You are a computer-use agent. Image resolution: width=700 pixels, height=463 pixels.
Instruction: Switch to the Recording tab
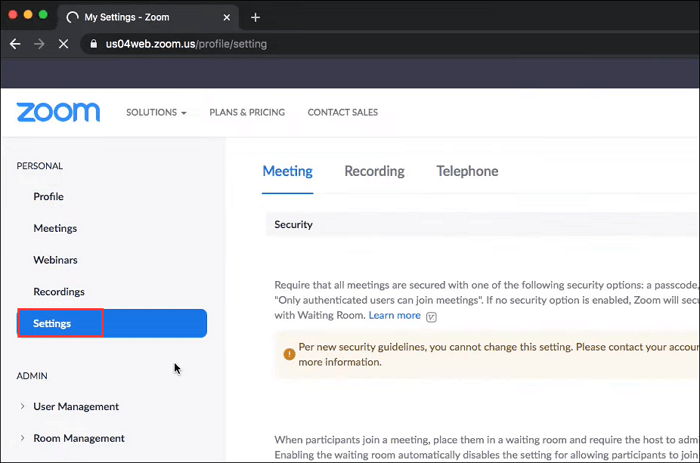(374, 171)
